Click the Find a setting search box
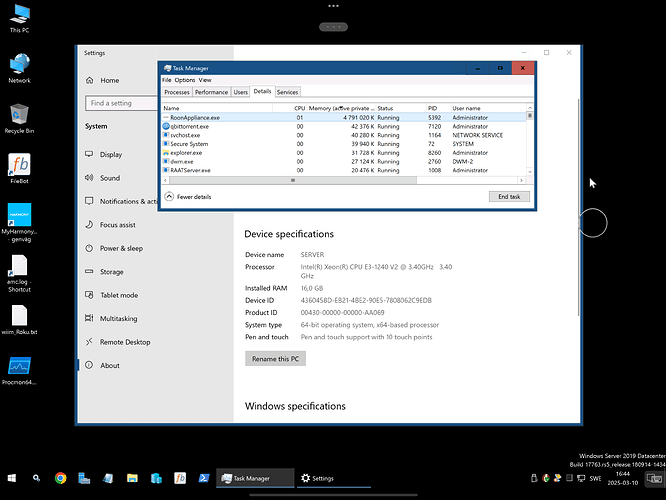Image resolution: width=666 pixels, height=500 pixels. 121,103
